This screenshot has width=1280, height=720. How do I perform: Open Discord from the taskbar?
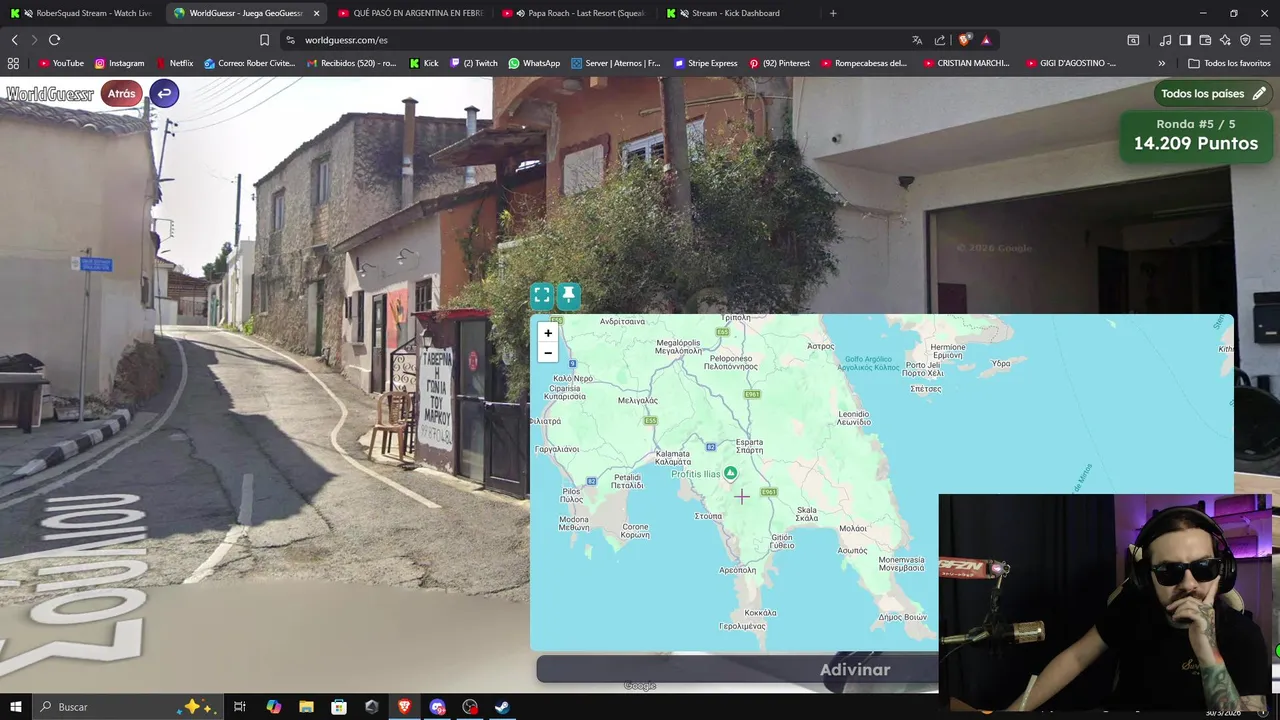[437, 707]
